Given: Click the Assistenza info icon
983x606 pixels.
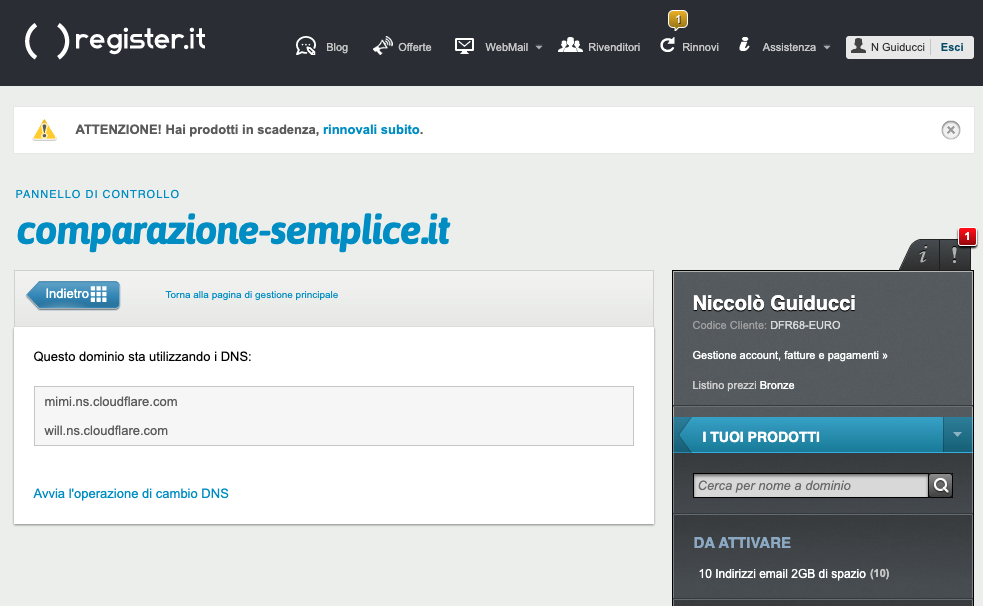Looking at the screenshot, I should pos(744,46).
